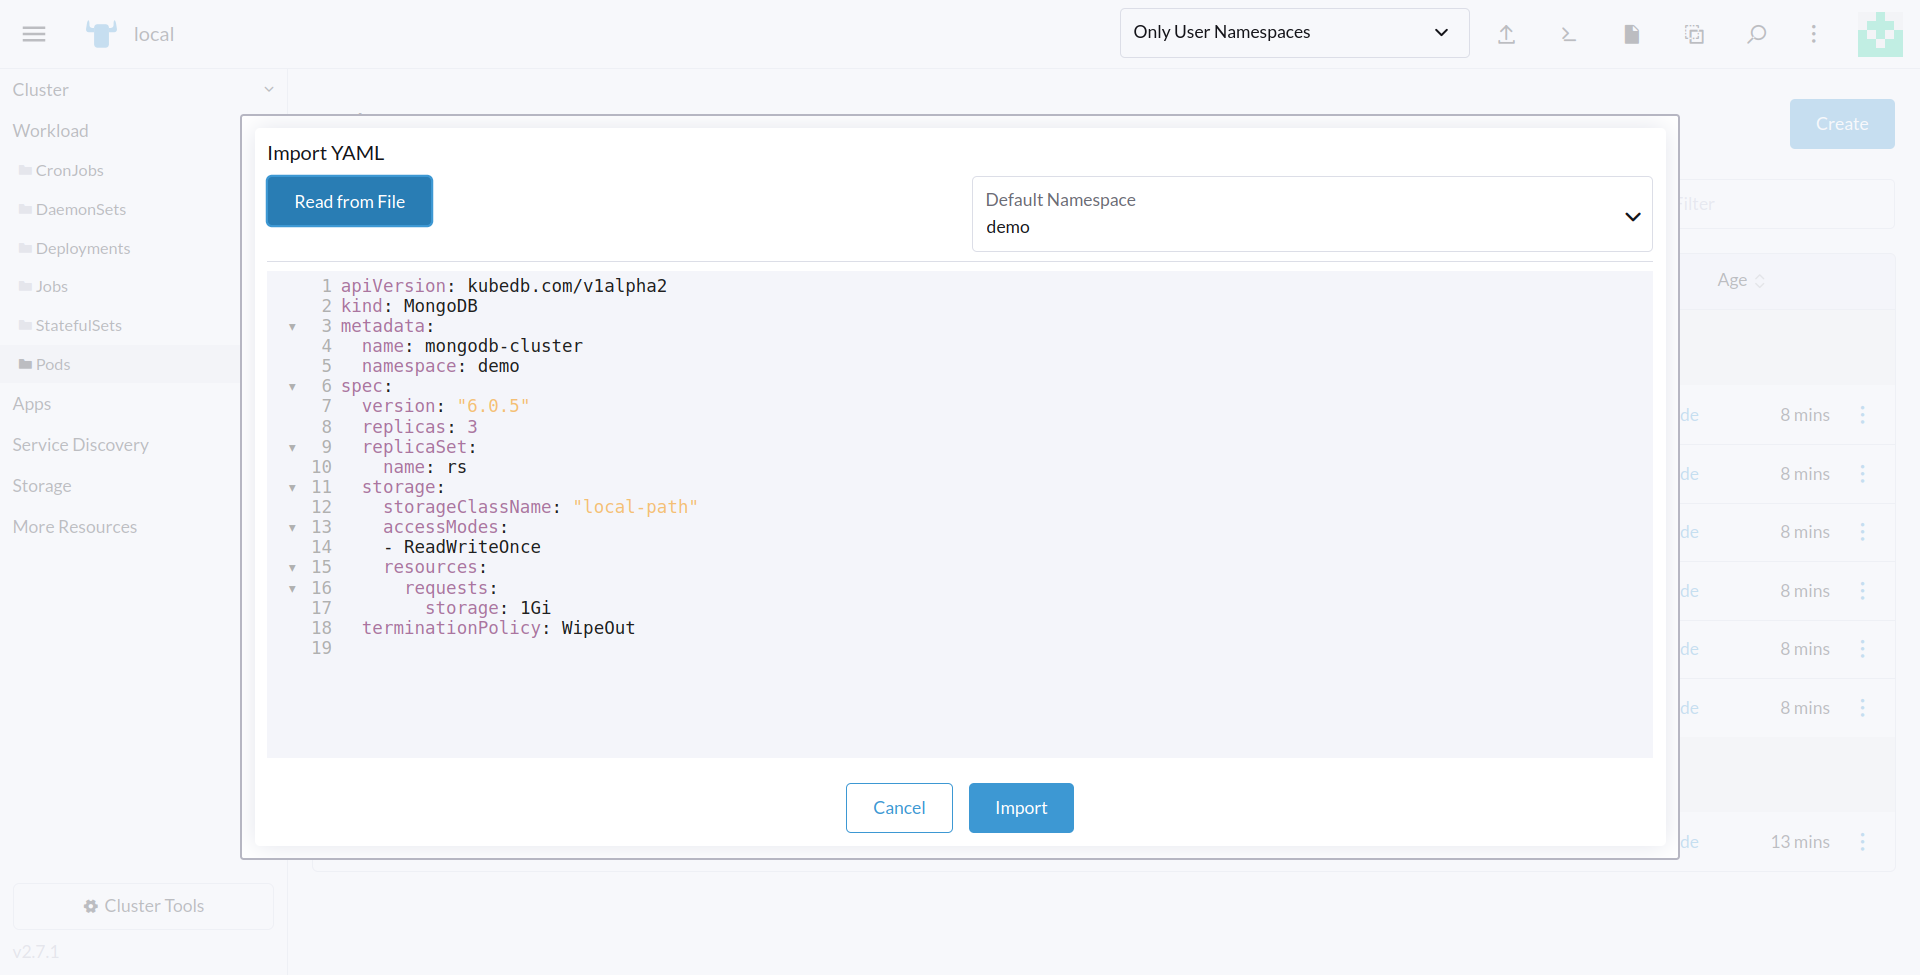
Task: Select StatefulSets in the sidebar
Action: [78, 325]
